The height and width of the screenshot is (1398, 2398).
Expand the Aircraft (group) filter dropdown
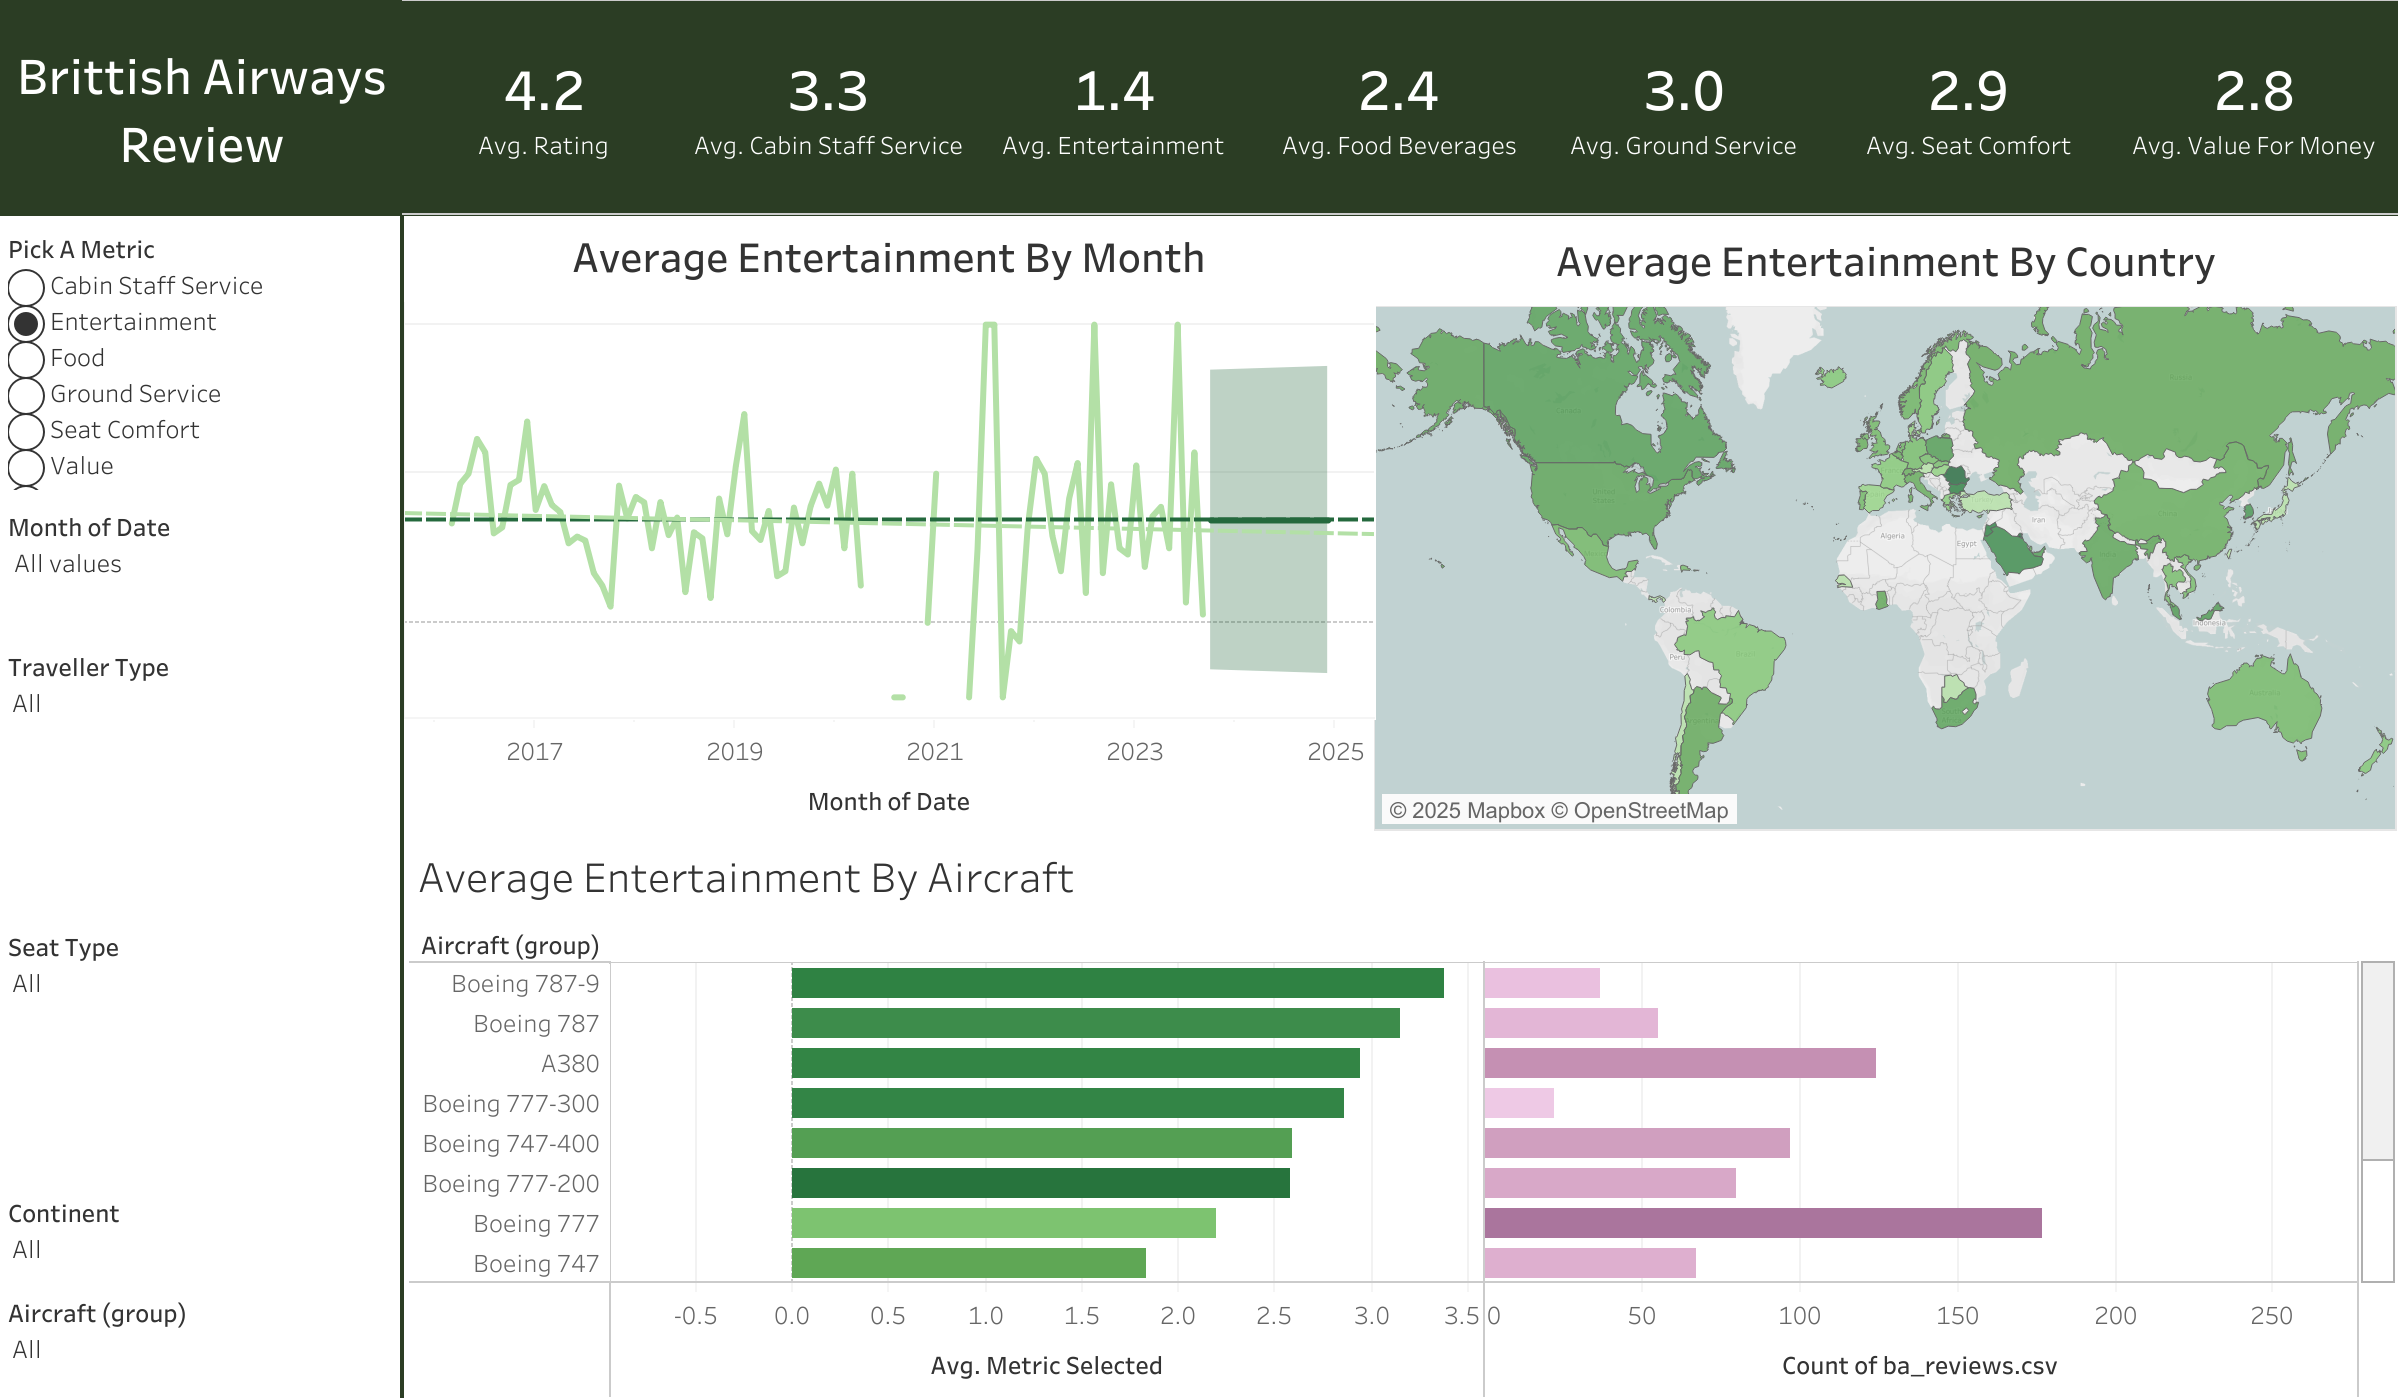point(28,1350)
